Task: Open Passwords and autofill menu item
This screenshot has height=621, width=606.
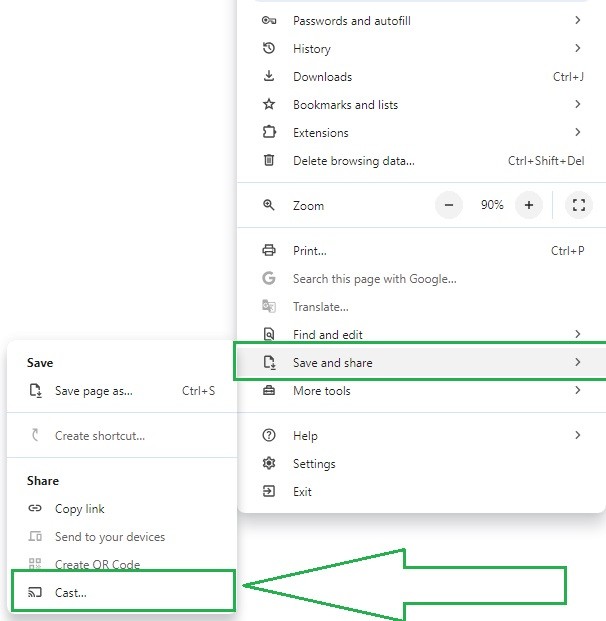Action: (421, 20)
